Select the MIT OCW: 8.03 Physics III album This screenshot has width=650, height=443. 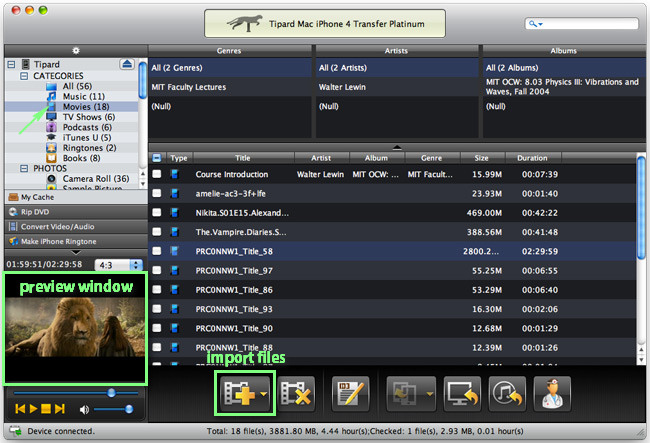pyautogui.click(x=564, y=87)
